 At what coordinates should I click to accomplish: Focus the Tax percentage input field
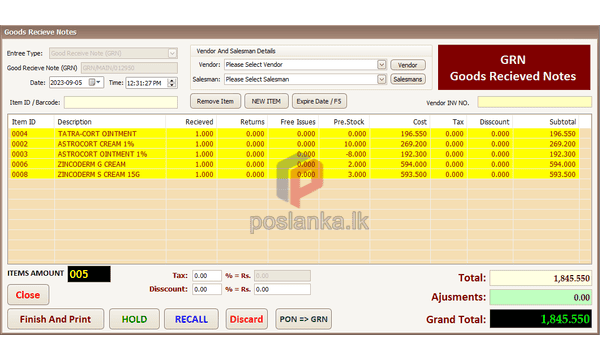(207, 275)
